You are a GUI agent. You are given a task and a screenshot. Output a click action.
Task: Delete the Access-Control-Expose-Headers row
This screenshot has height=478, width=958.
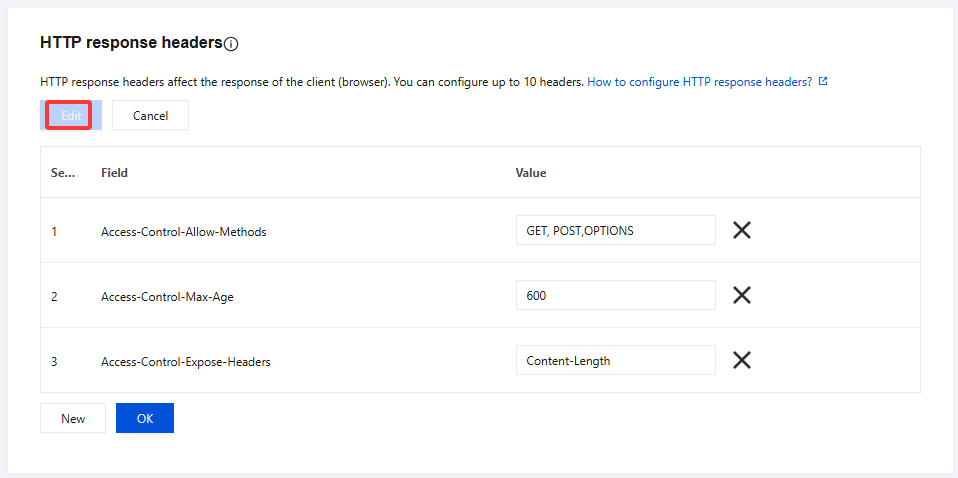pos(742,360)
